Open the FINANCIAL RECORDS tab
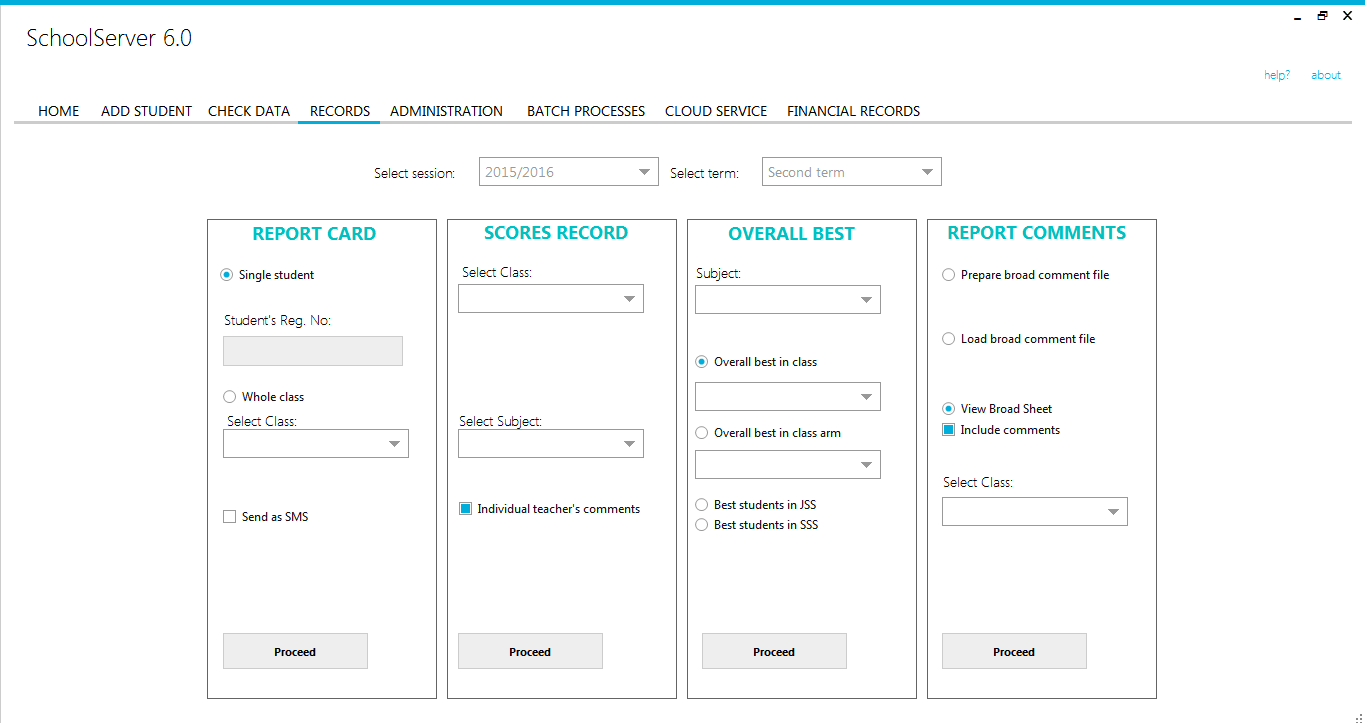 (853, 111)
